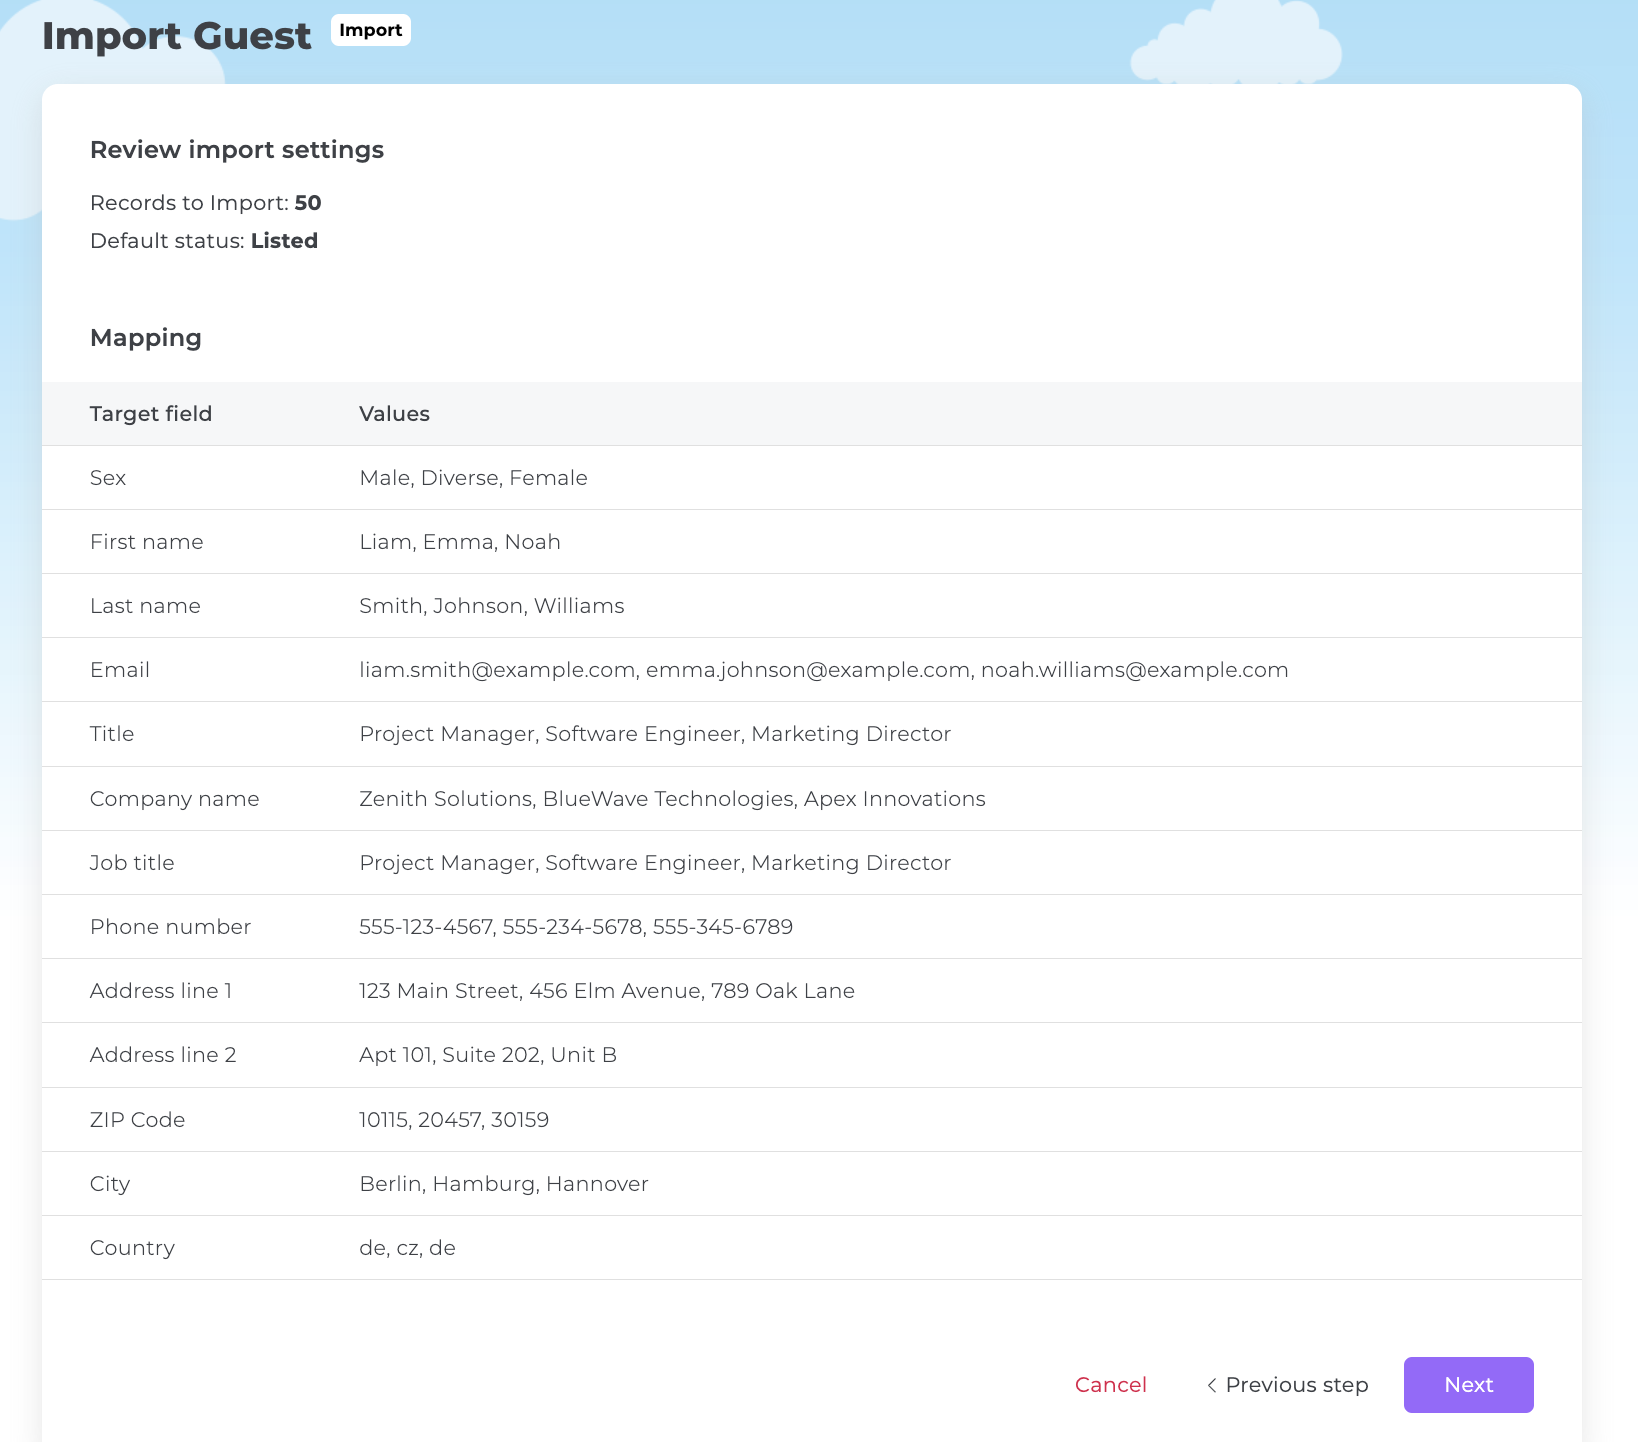
Task: Select the Address line 2 label
Action: click(x=163, y=1055)
